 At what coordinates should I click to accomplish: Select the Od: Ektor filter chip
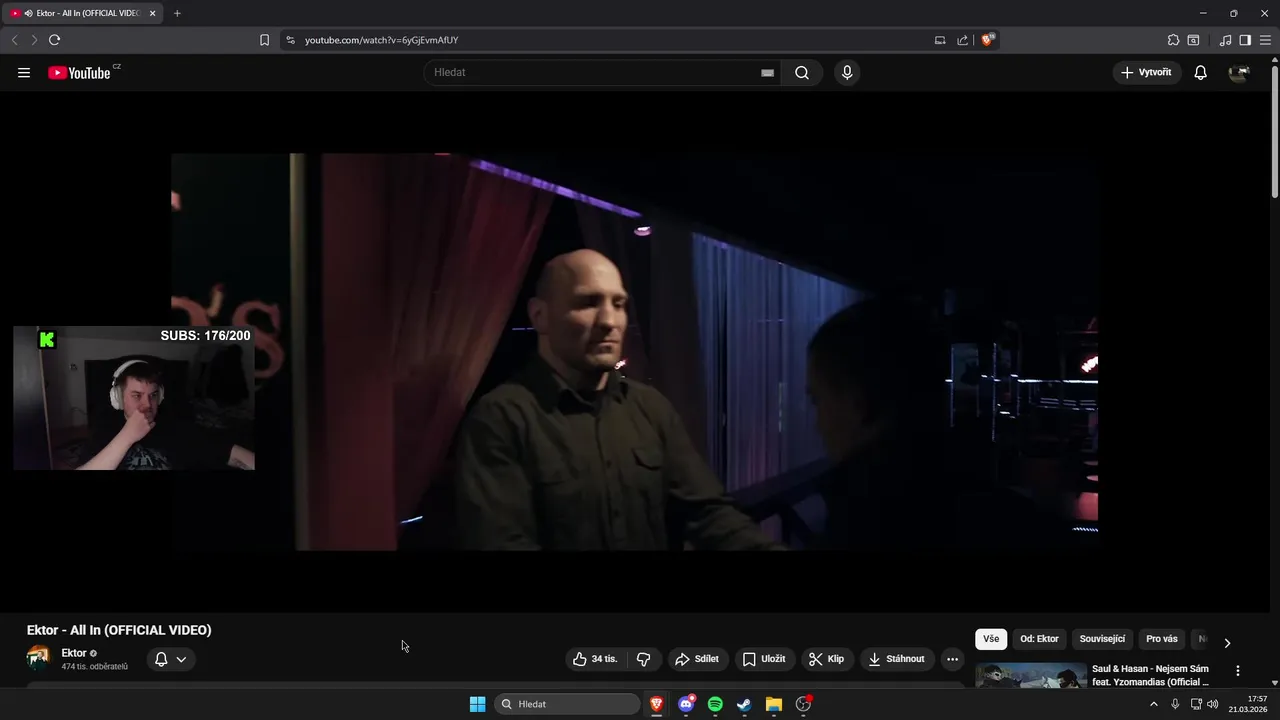point(1039,639)
